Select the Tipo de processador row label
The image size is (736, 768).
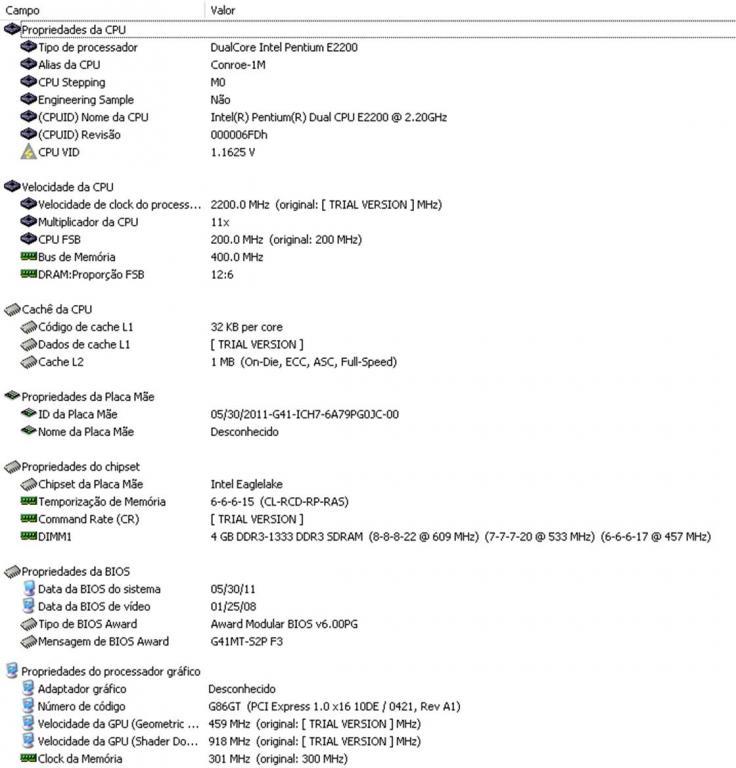tap(88, 48)
